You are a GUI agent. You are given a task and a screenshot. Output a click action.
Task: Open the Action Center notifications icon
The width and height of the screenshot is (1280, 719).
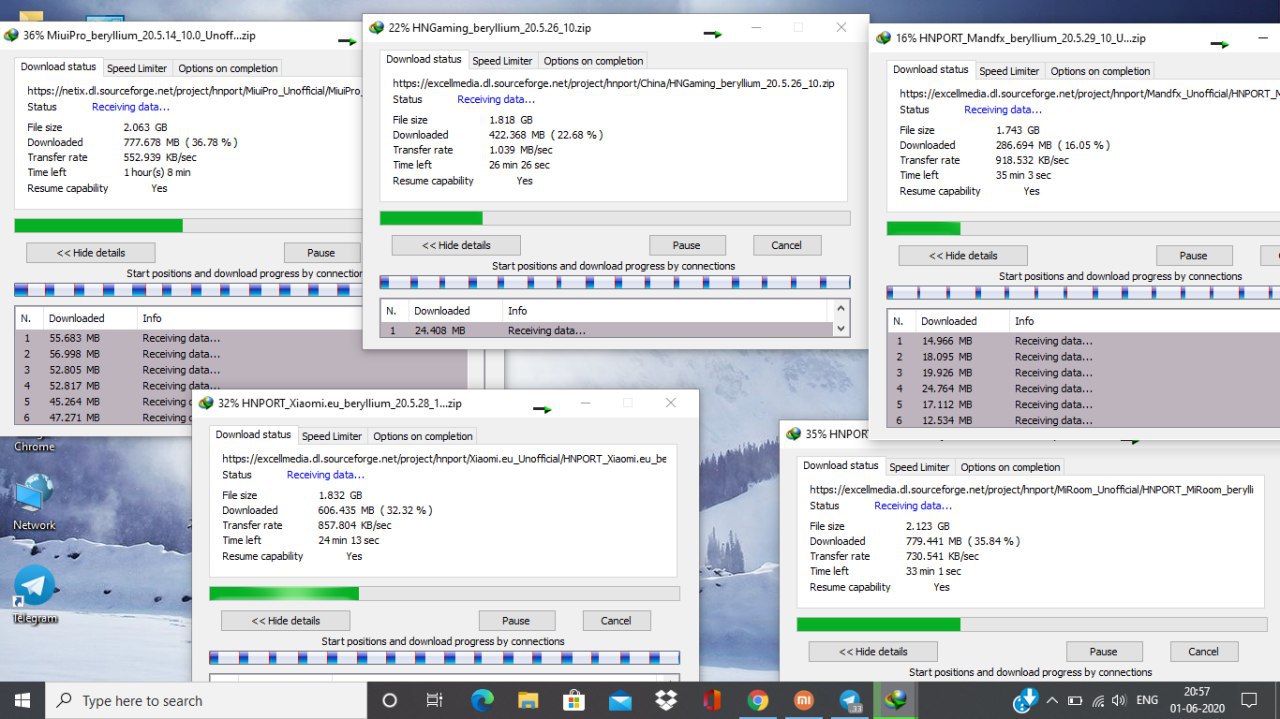click(1249, 700)
